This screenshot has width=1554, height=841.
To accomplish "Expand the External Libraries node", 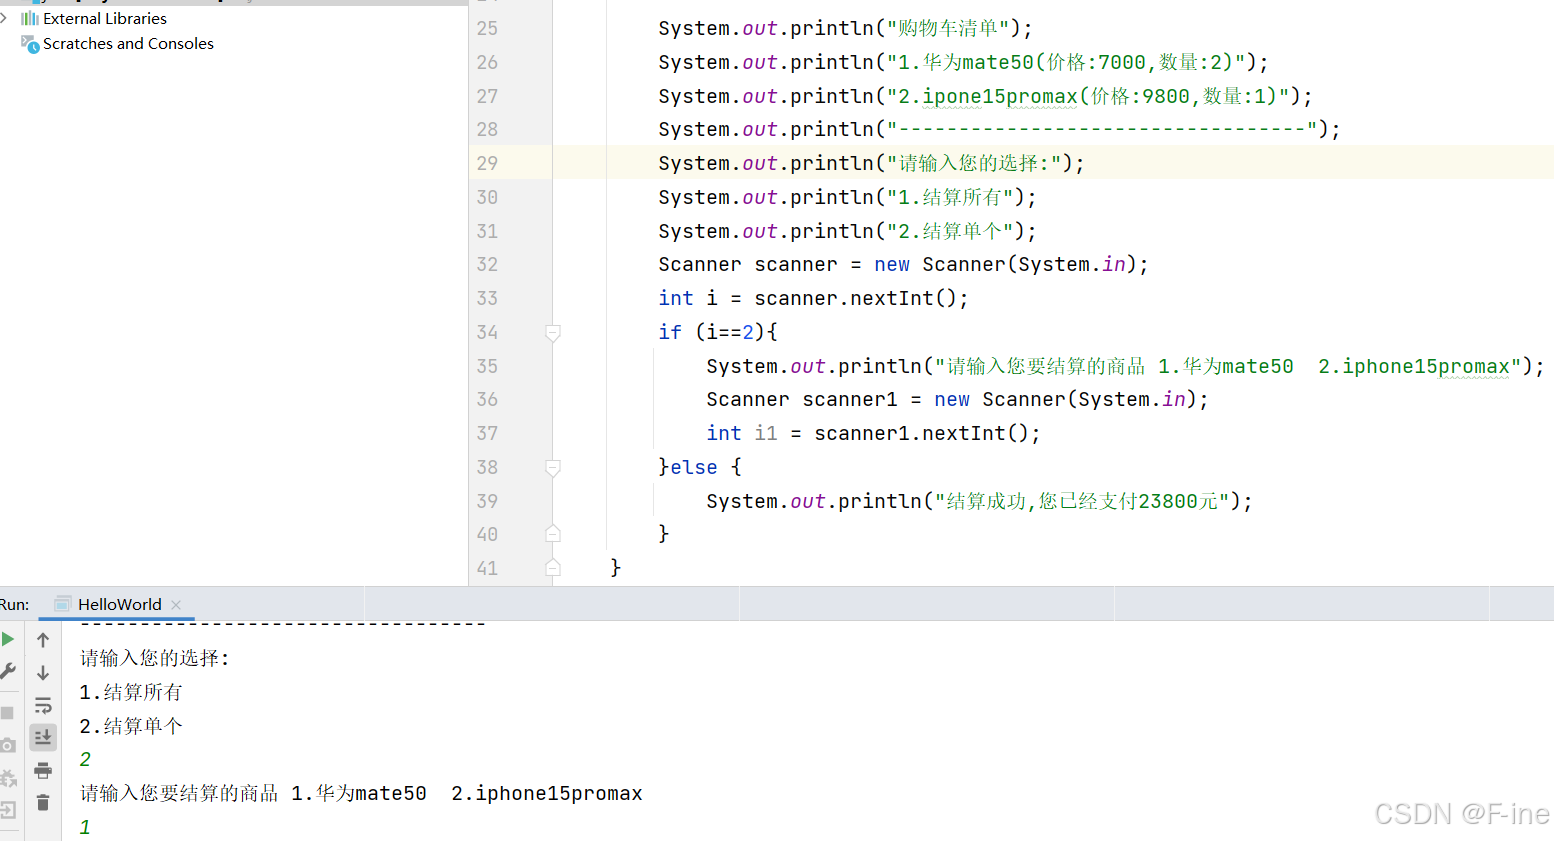I will click(x=7, y=17).
